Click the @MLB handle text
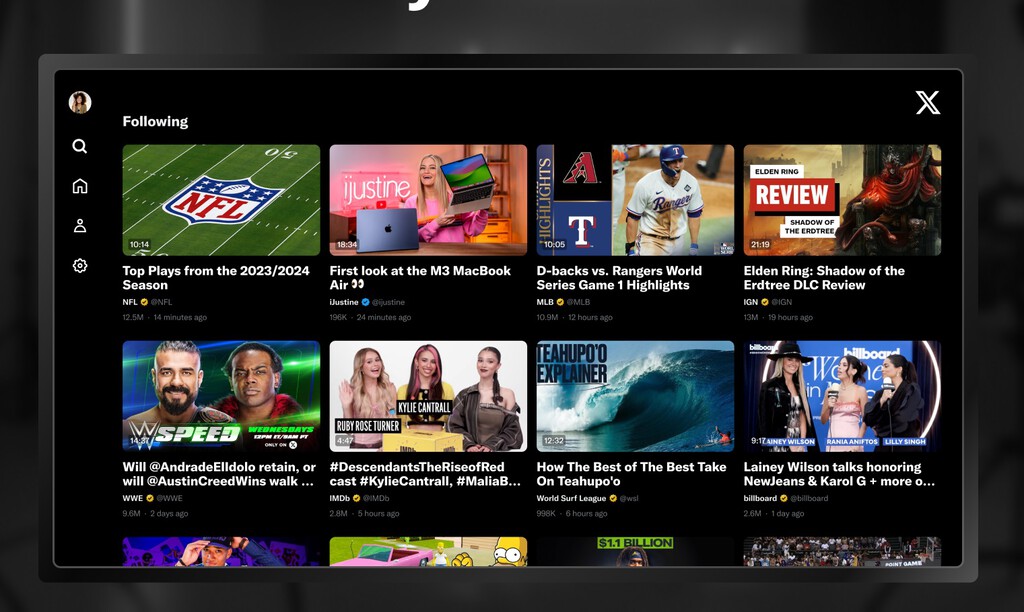 coord(578,302)
